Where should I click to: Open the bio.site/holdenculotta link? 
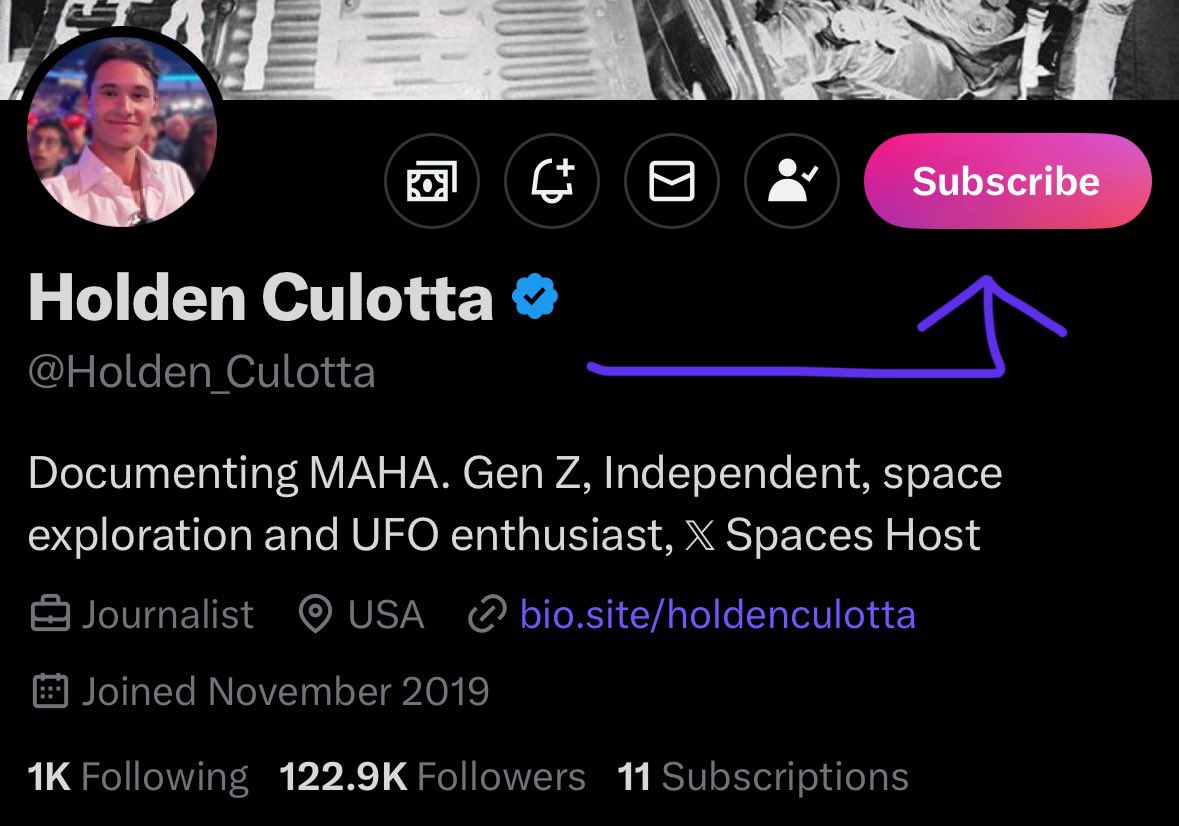point(717,614)
